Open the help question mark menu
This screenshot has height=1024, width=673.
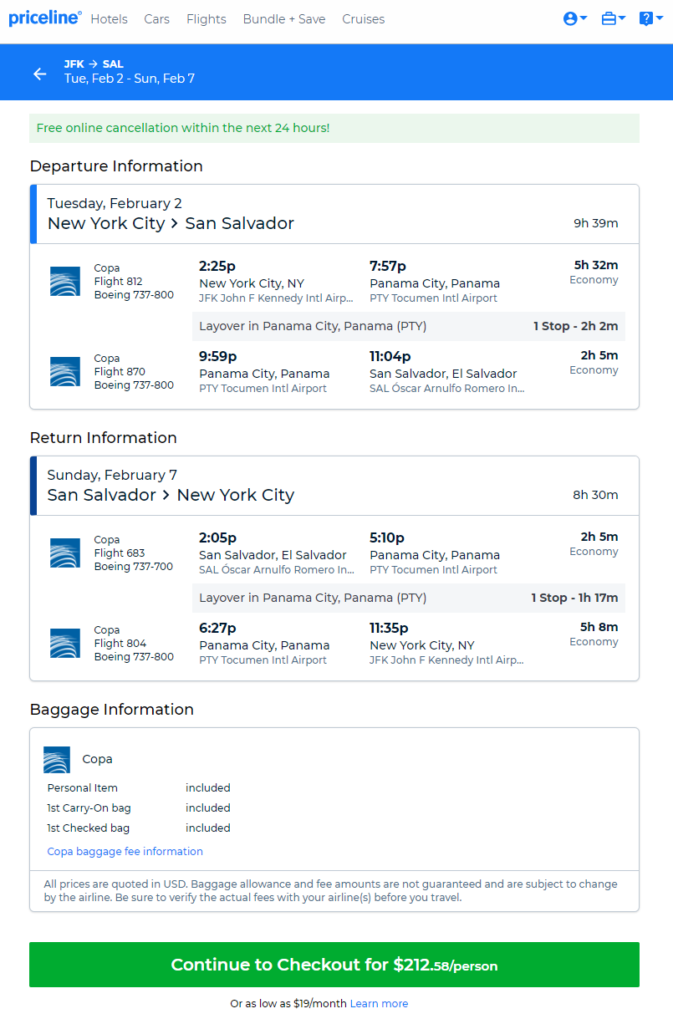[651, 19]
